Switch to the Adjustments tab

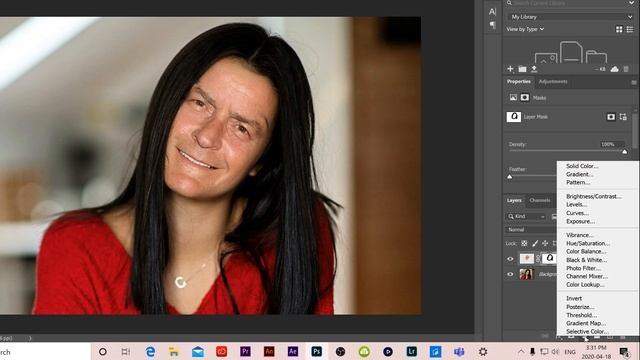[553, 82]
